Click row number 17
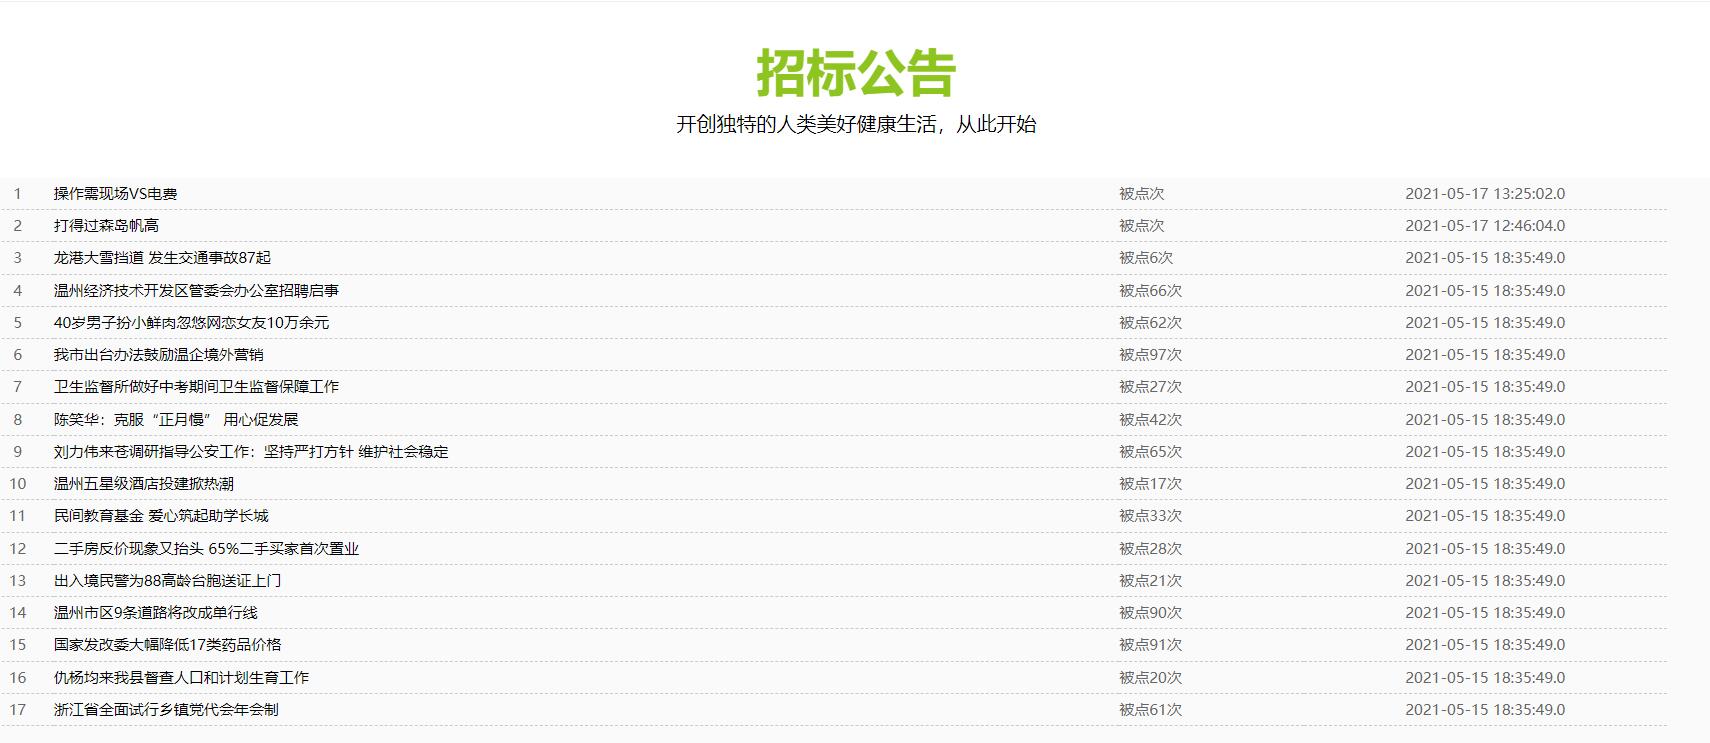This screenshot has width=1710, height=743. 18,710
